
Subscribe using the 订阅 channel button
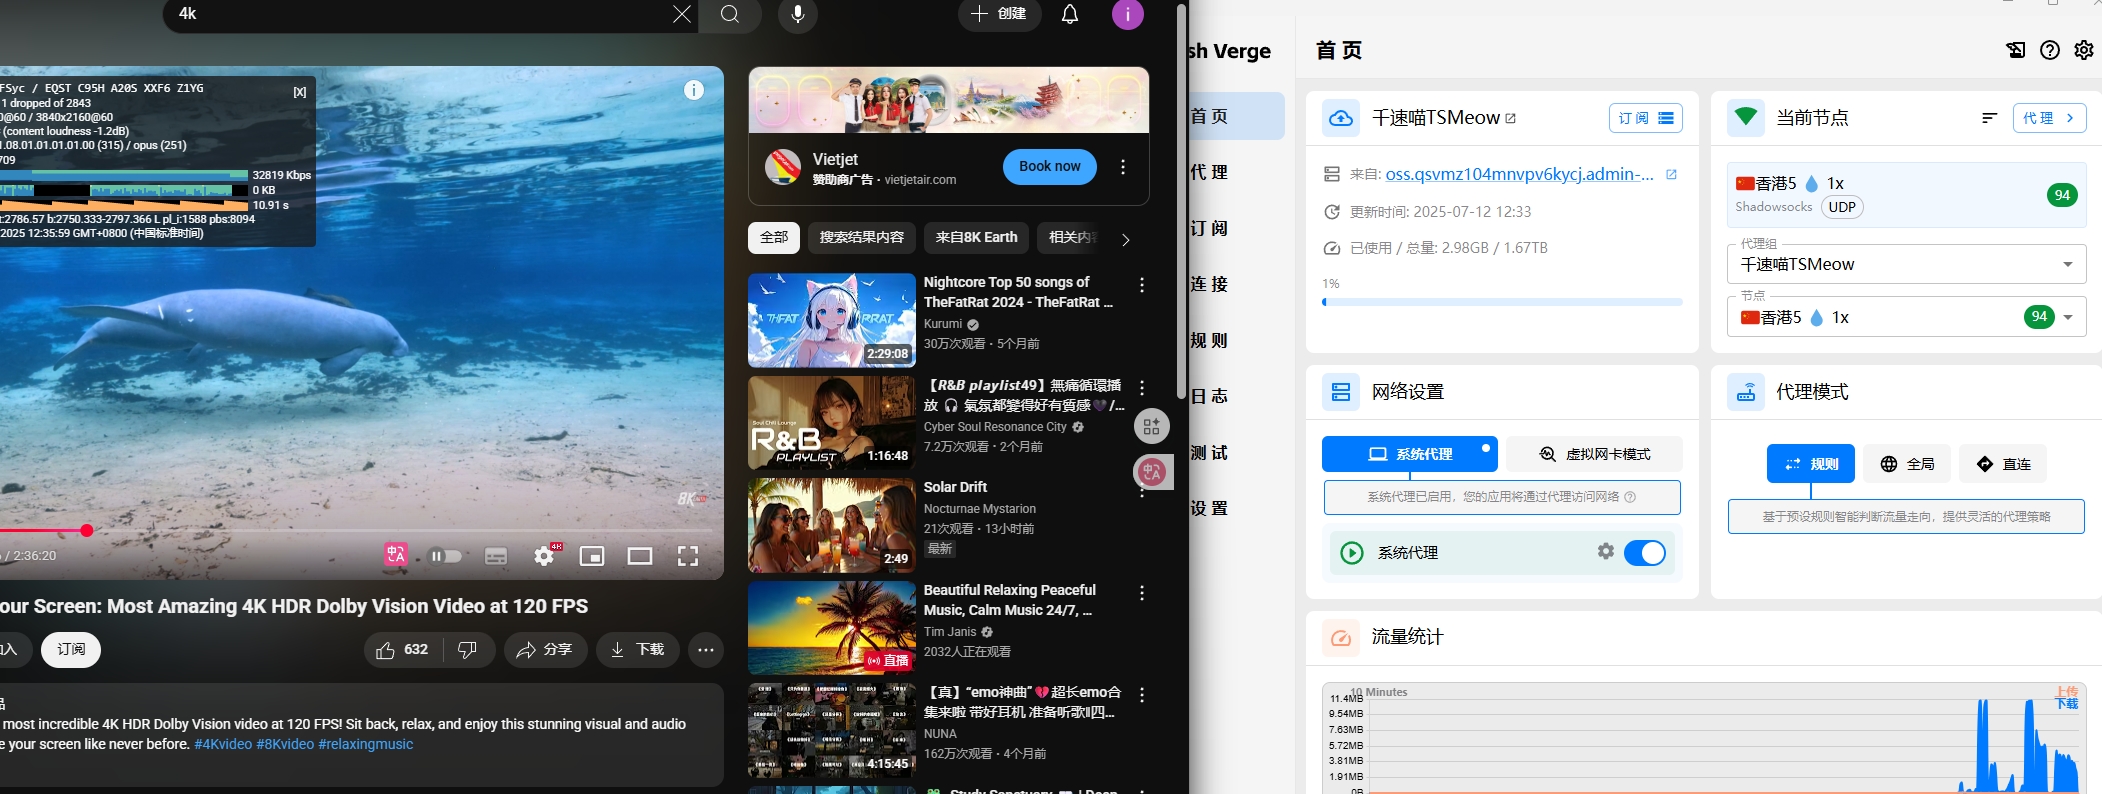tap(71, 650)
